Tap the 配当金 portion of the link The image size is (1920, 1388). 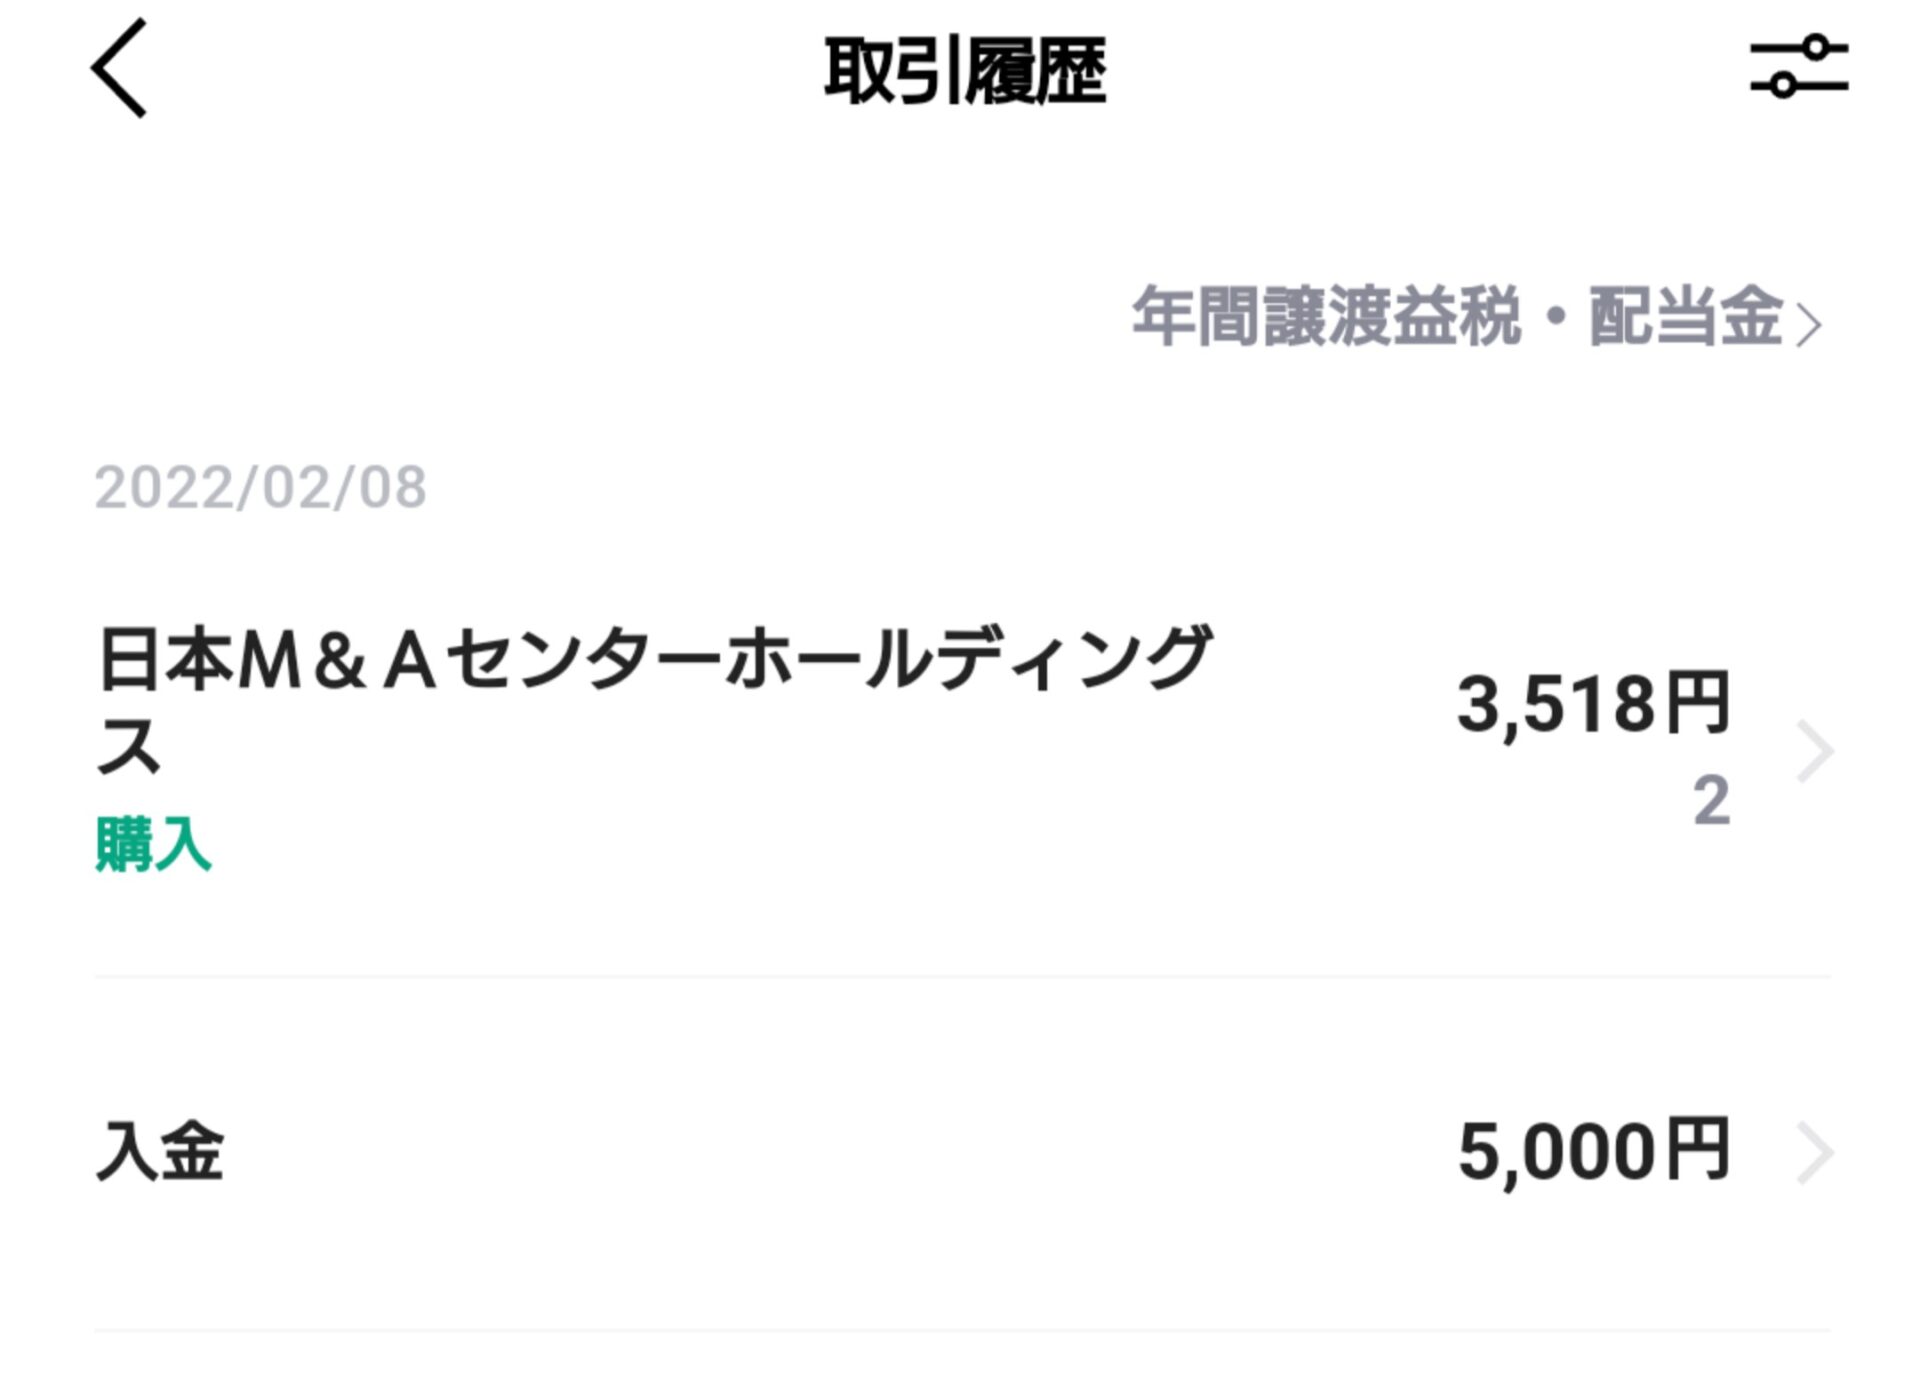tap(1684, 317)
